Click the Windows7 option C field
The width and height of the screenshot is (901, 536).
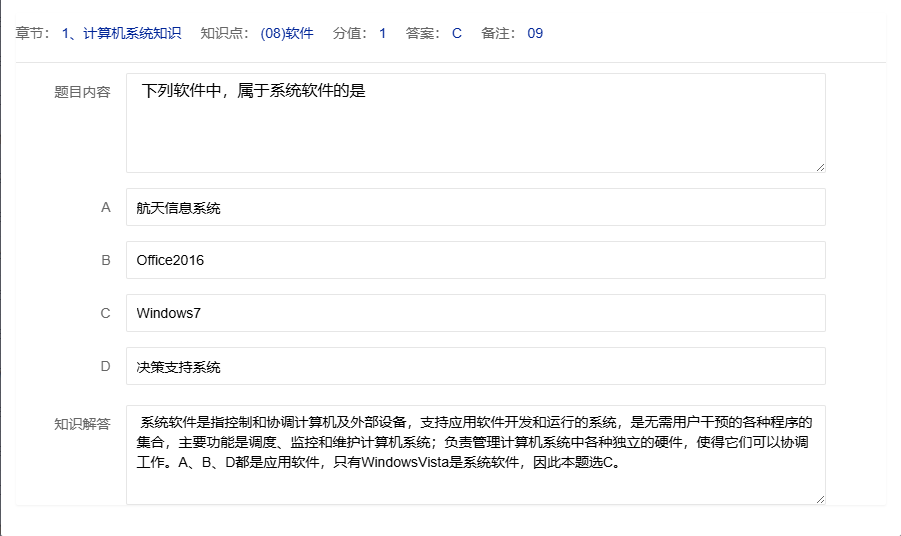coord(475,313)
